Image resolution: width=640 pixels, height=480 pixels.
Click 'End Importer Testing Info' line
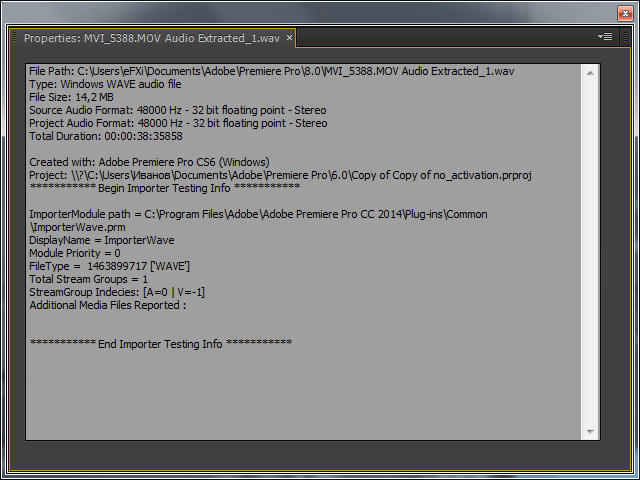[x=161, y=344]
